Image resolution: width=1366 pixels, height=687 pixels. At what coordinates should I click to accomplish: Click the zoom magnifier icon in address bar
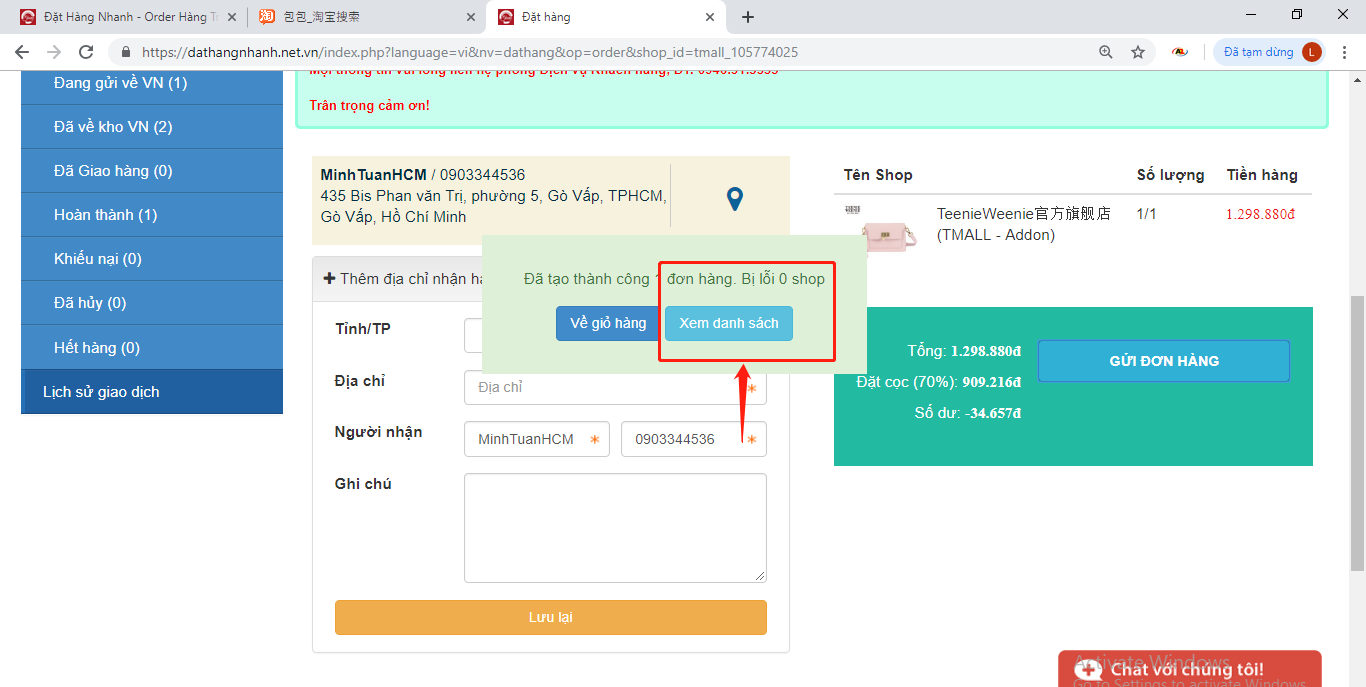click(x=1105, y=52)
